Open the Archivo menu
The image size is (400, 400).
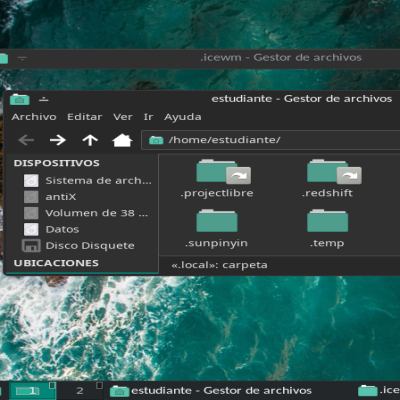[x=34, y=117]
